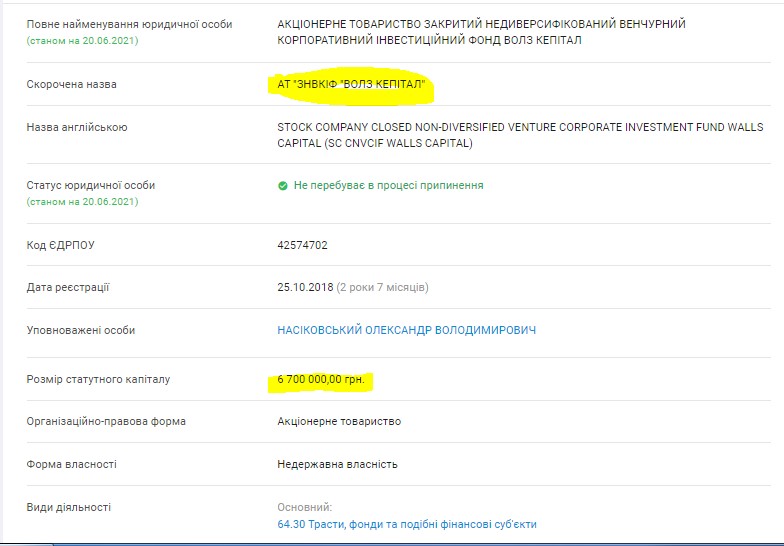Image resolution: width=784 pixels, height=546 pixels.
Task: Click the highlighted capital amount 6 700 000,00 грн.
Action: (x=321, y=380)
